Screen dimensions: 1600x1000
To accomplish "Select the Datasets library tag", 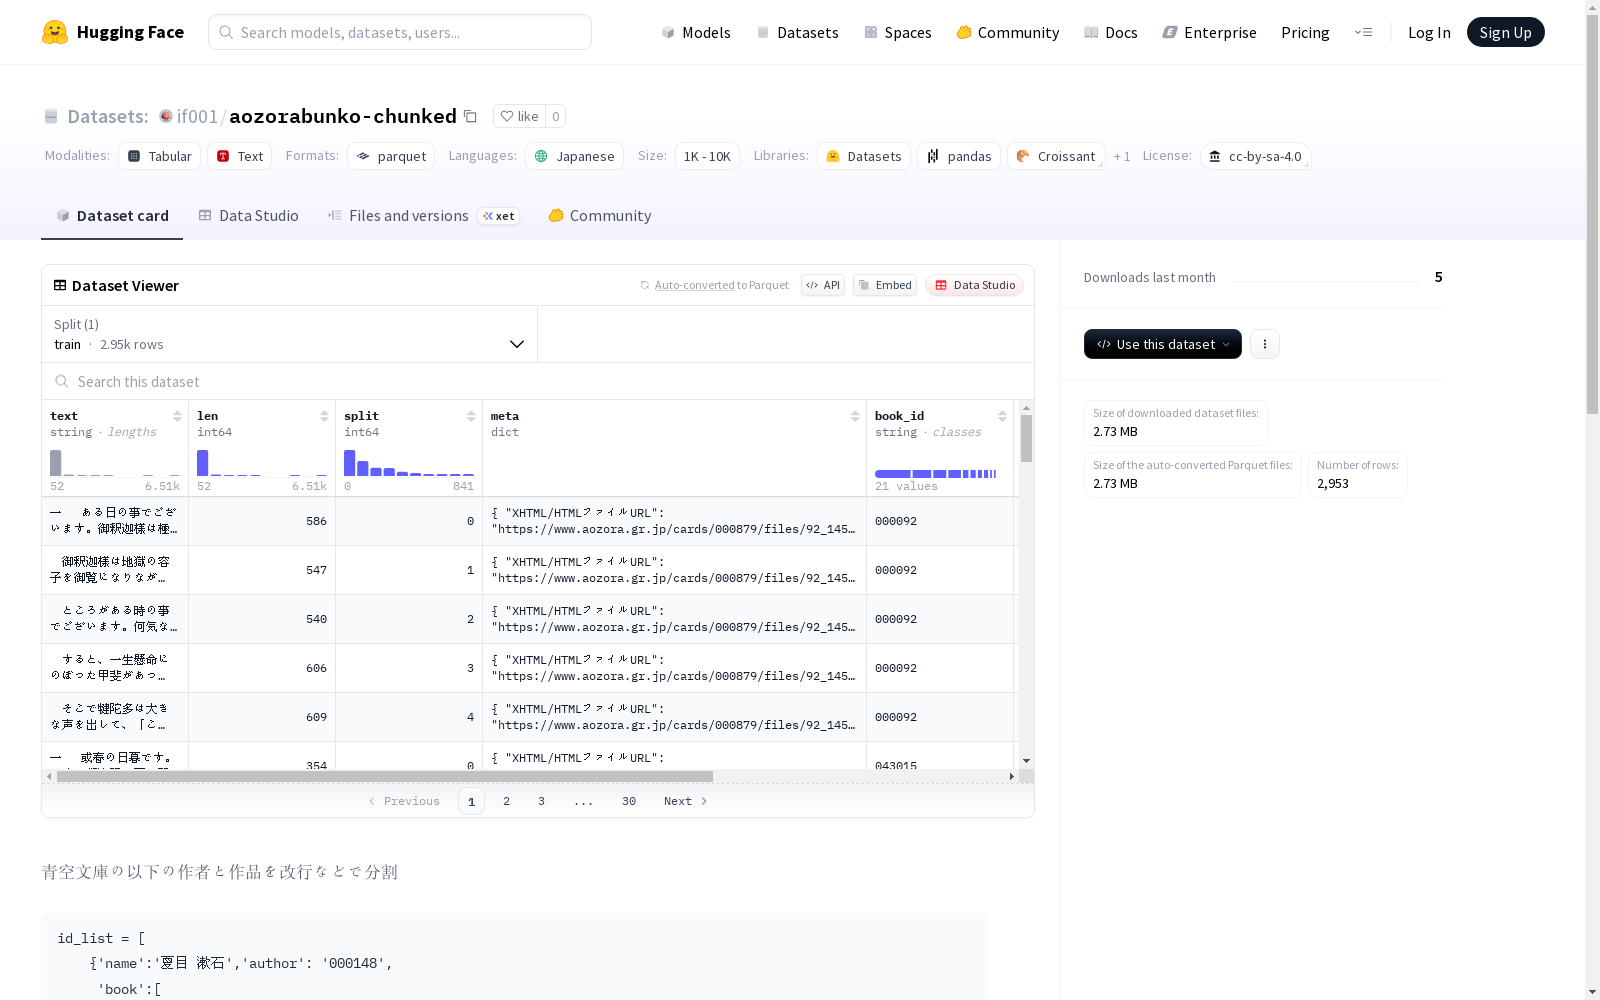I will click(864, 156).
